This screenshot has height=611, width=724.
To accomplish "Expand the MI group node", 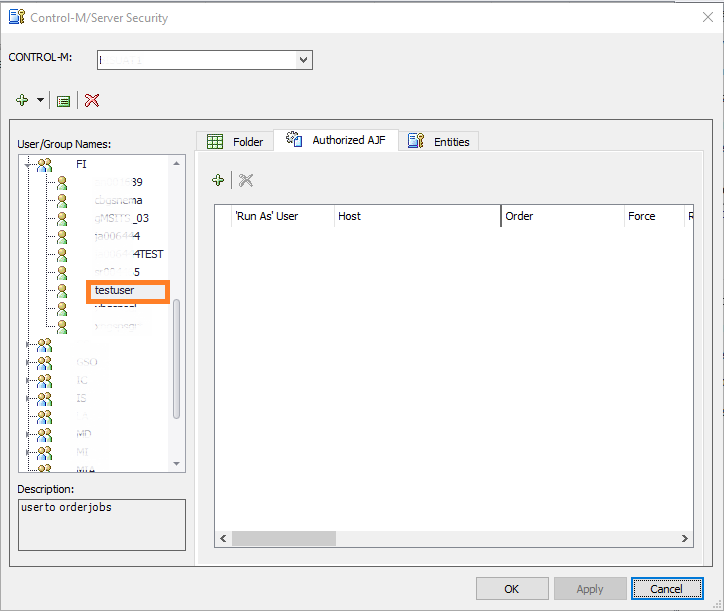I will point(28,453).
